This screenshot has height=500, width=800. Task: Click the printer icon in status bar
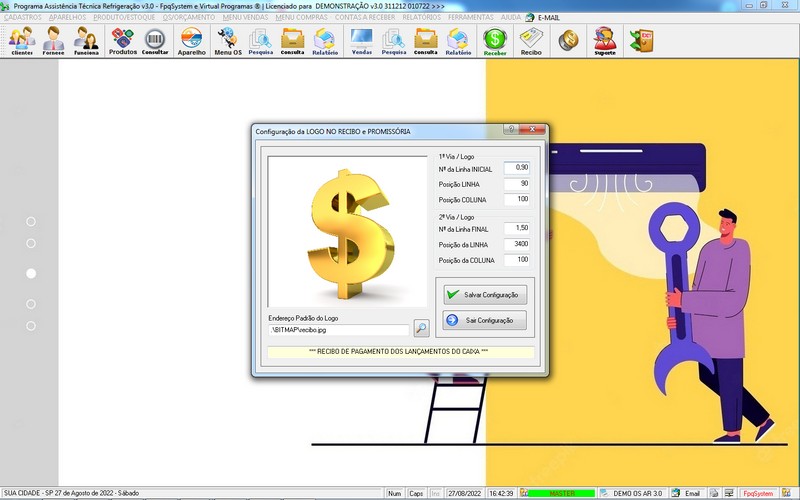click(x=714, y=493)
